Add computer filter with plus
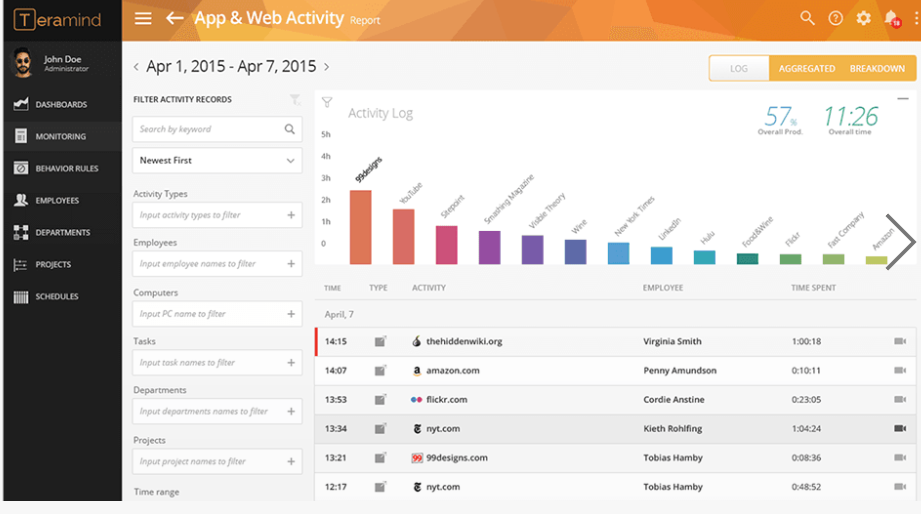Screen dimensions: 921x514 click(291, 314)
